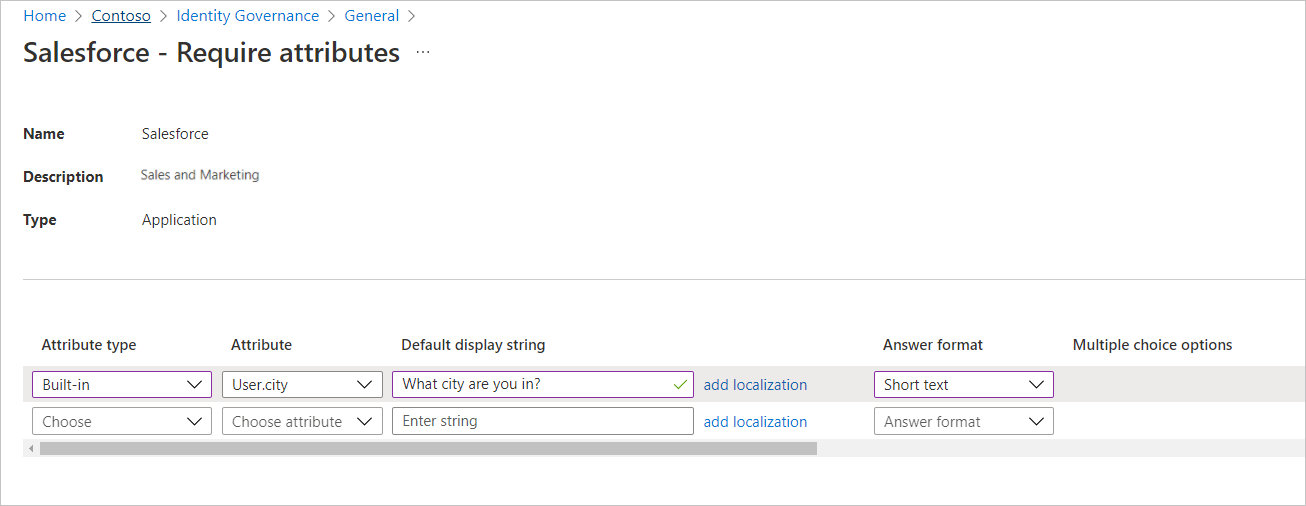Expand the Choose attribute dropdown
The height and width of the screenshot is (506, 1306).
tap(302, 422)
